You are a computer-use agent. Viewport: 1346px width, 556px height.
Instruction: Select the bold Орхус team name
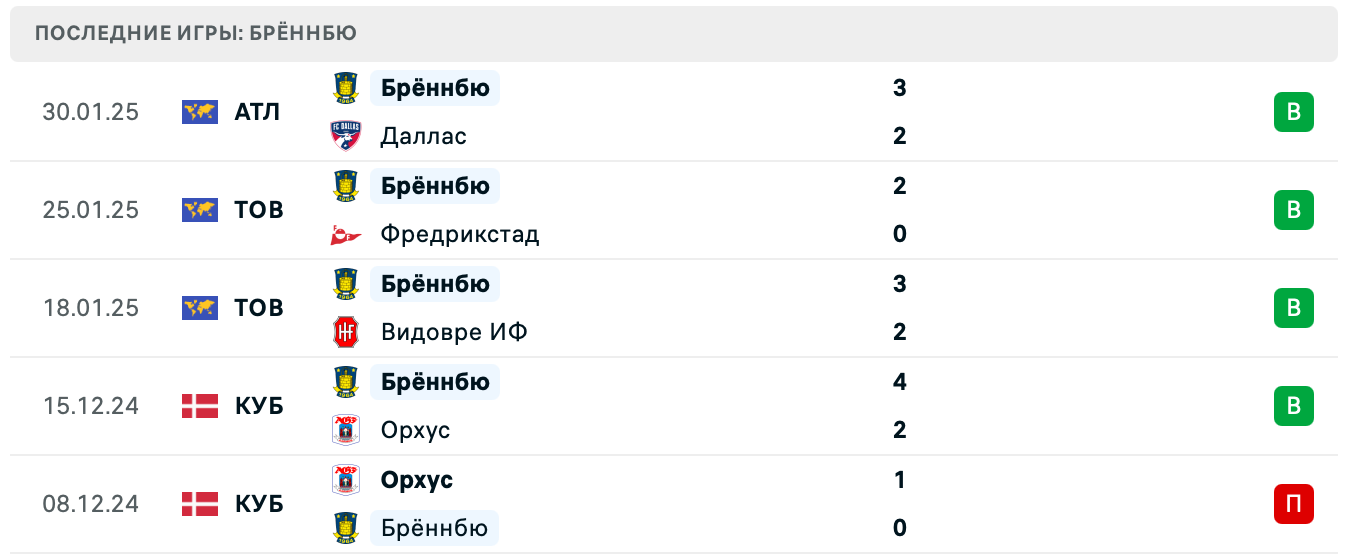click(x=416, y=480)
